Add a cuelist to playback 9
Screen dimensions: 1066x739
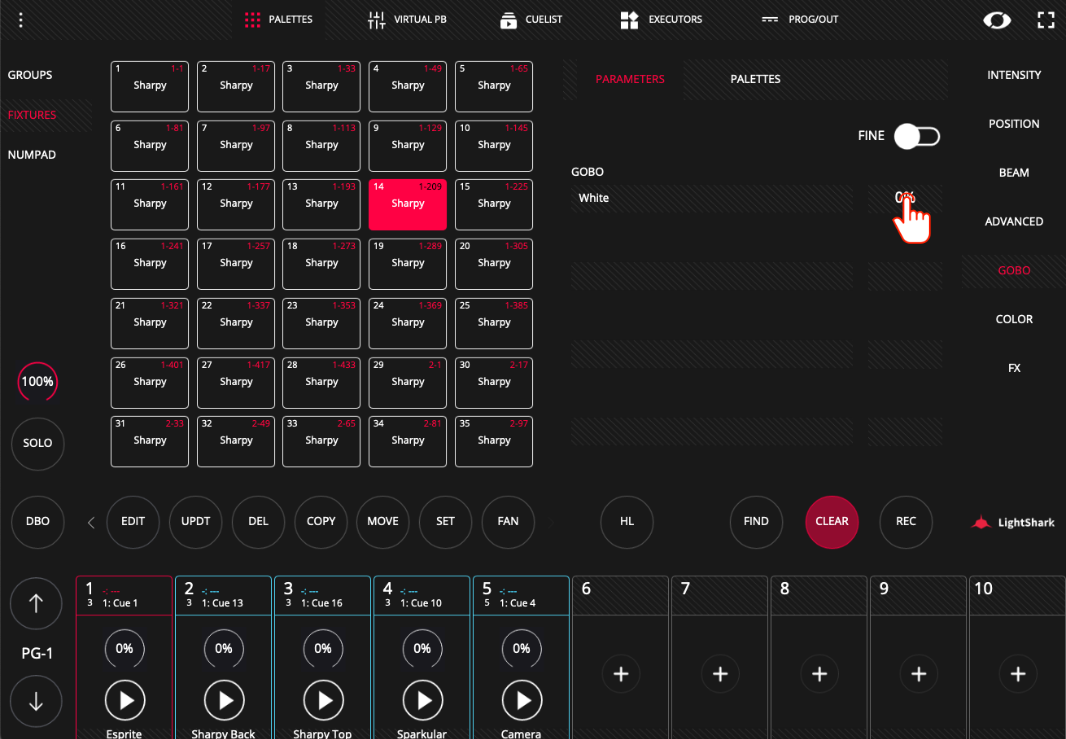coord(918,674)
